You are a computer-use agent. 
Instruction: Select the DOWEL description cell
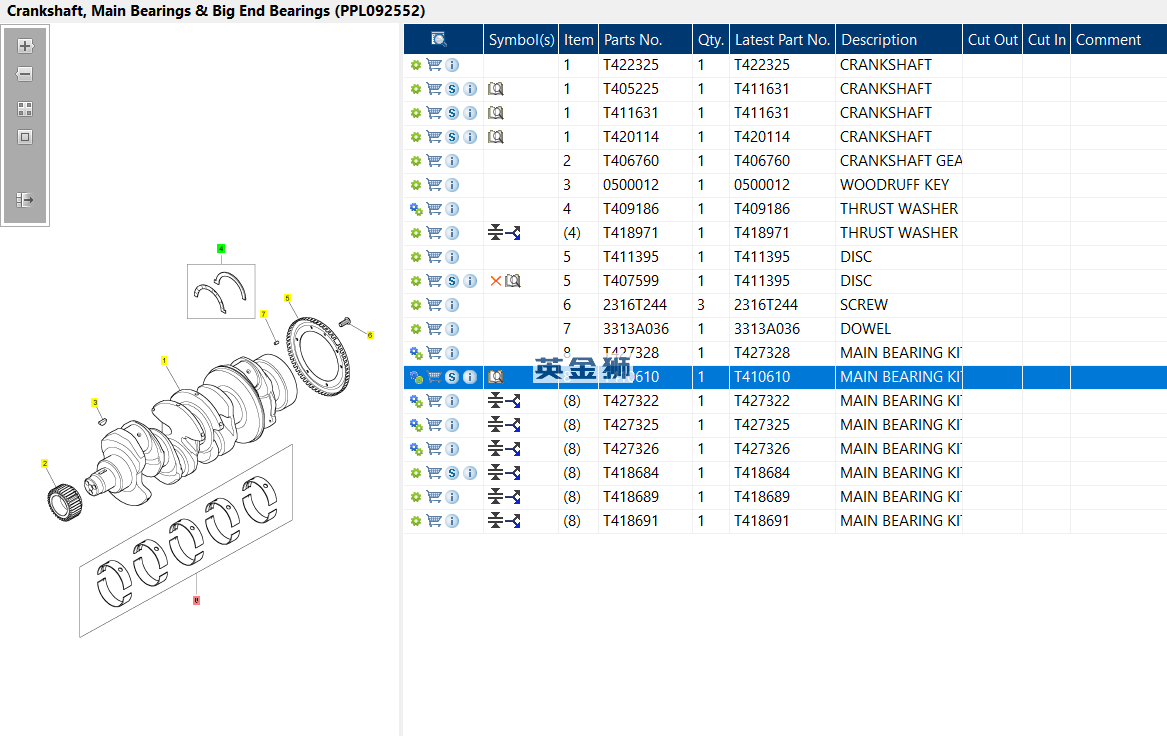click(898, 329)
